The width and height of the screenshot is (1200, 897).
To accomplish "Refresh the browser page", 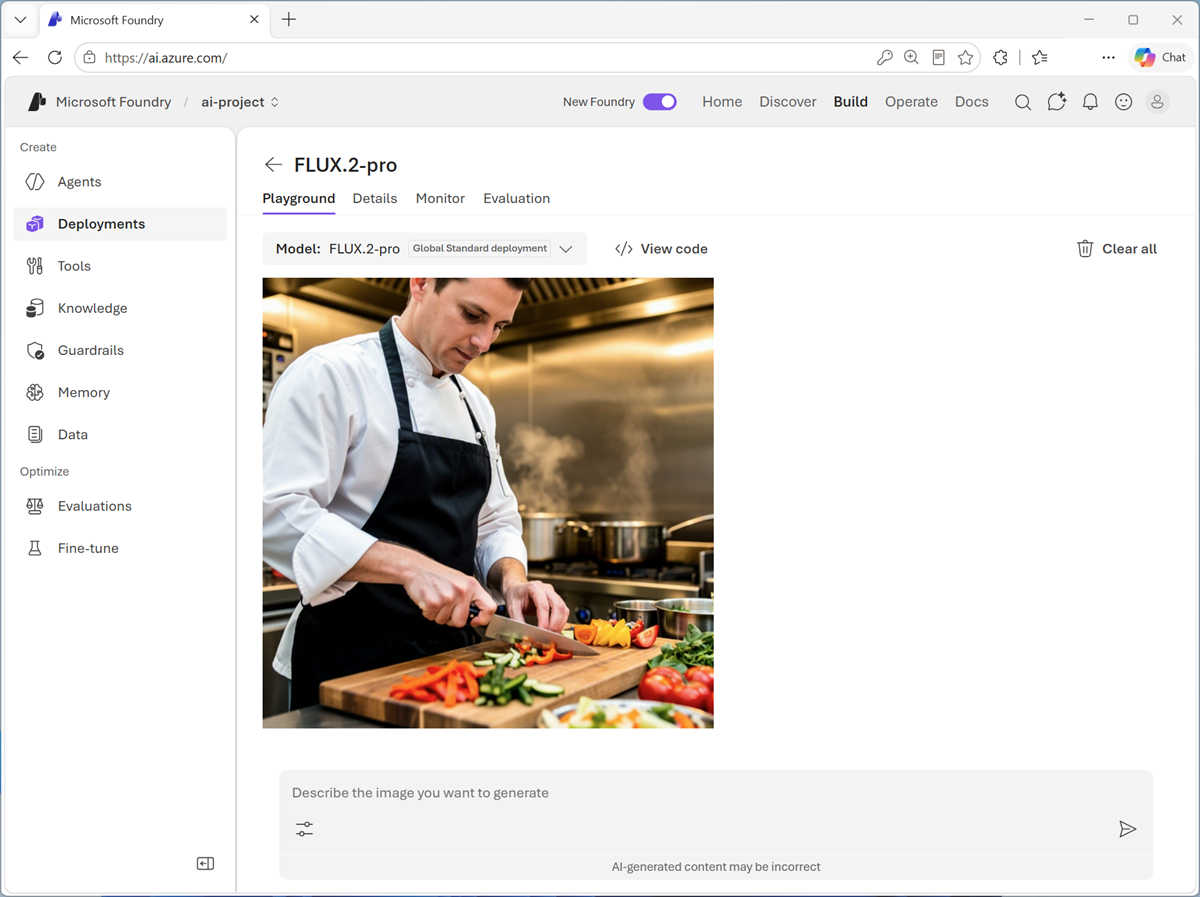I will click(x=55, y=58).
